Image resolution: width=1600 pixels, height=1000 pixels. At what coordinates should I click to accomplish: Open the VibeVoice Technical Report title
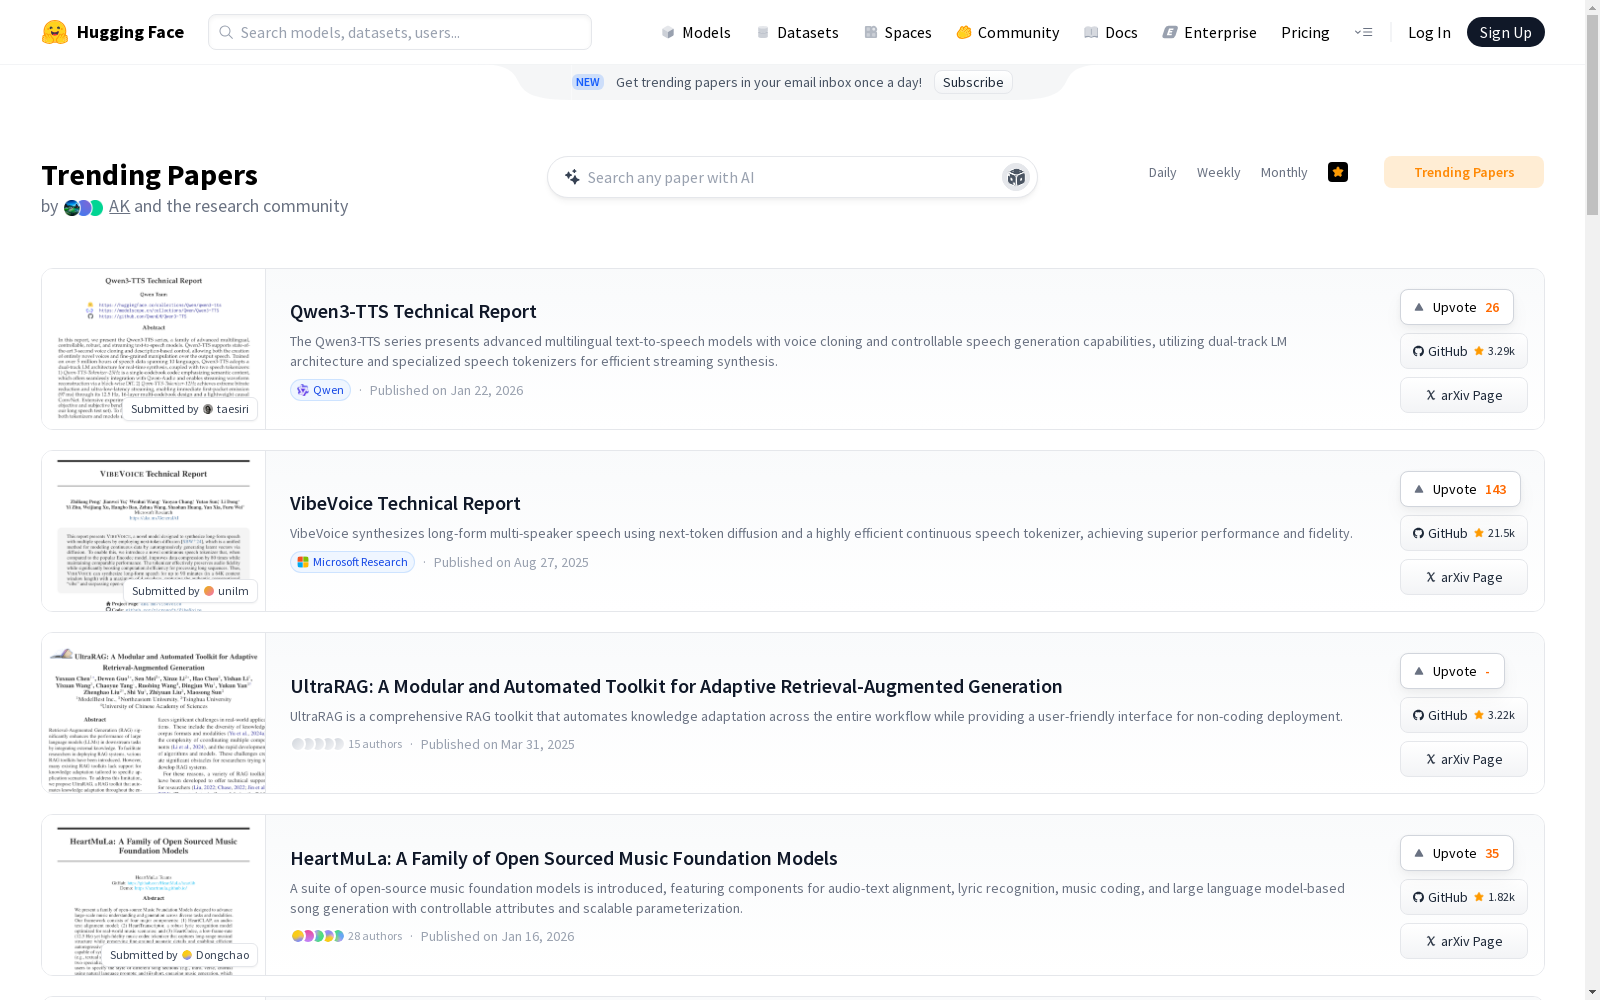[405, 503]
